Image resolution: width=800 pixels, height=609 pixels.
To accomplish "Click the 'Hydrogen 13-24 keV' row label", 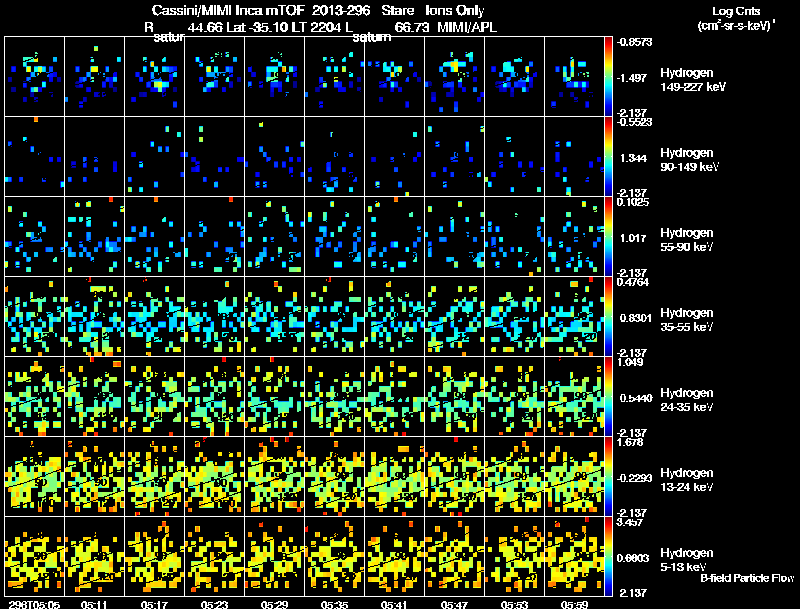I will pos(687,480).
